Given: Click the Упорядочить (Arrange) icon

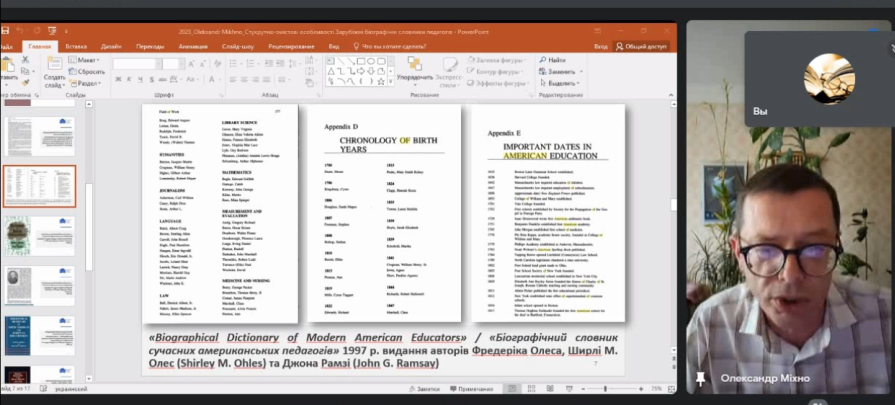Looking at the screenshot, I should pyautogui.click(x=413, y=65).
